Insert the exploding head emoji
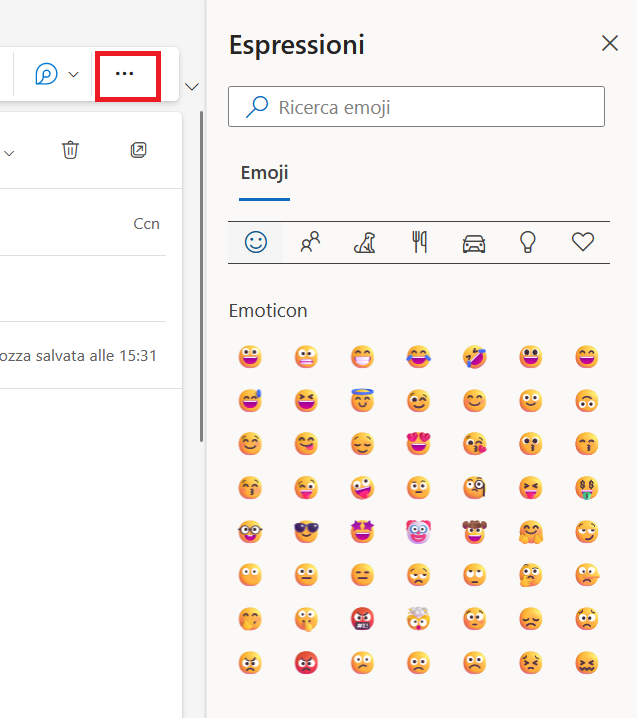The height and width of the screenshot is (718, 637). tap(419, 618)
